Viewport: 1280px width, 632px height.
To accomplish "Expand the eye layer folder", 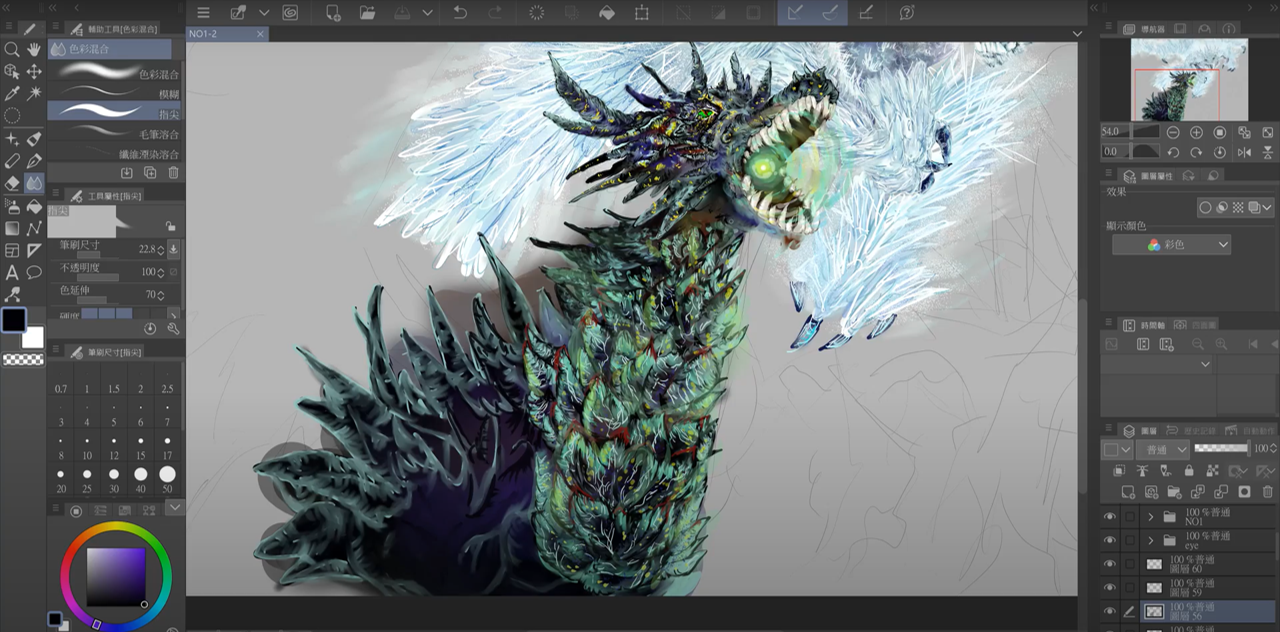I will [x=1151, y=540].
